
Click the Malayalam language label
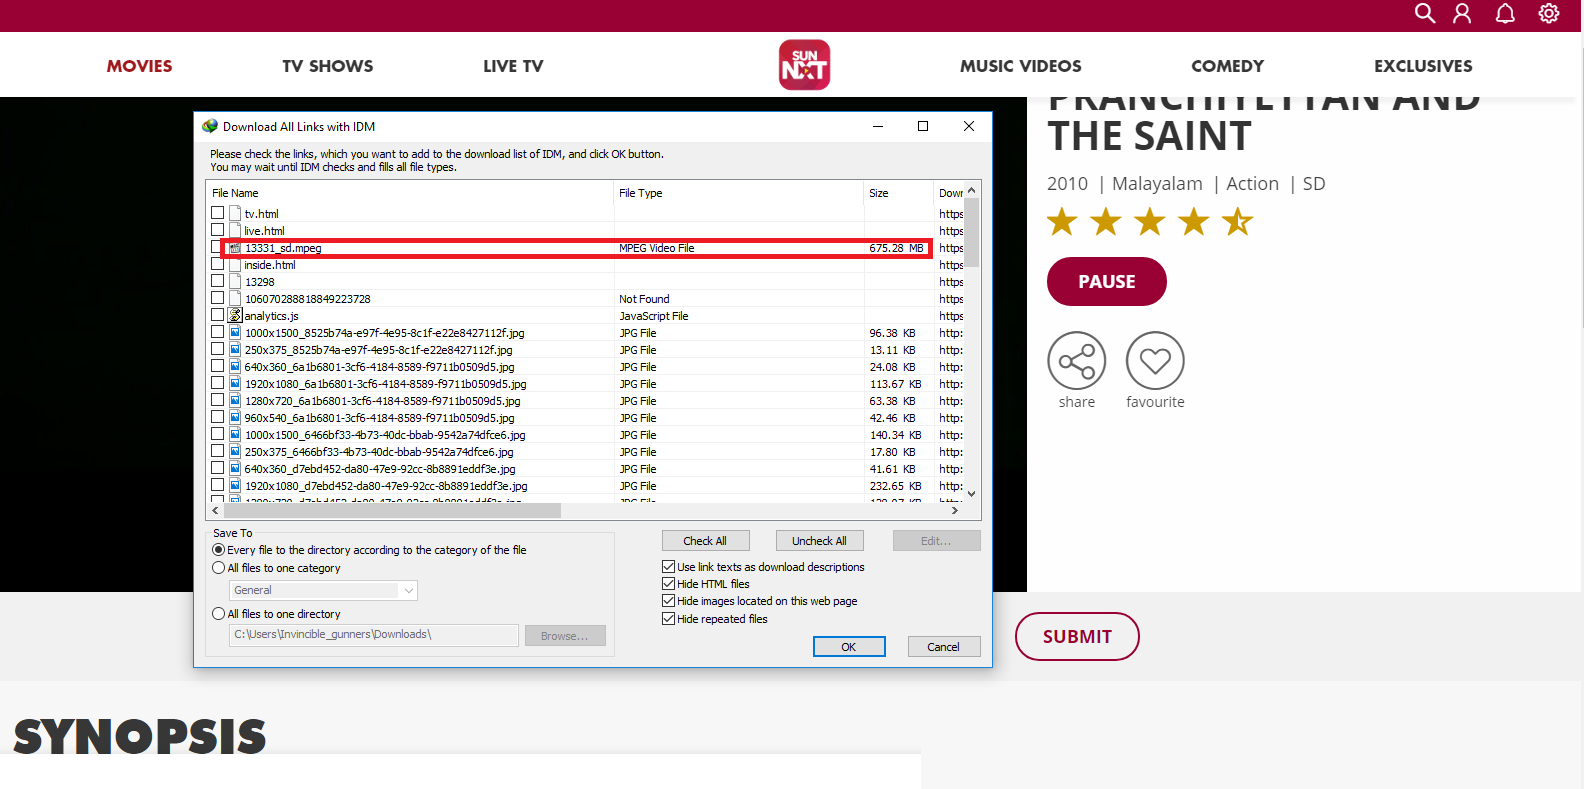coord(1157,184)
